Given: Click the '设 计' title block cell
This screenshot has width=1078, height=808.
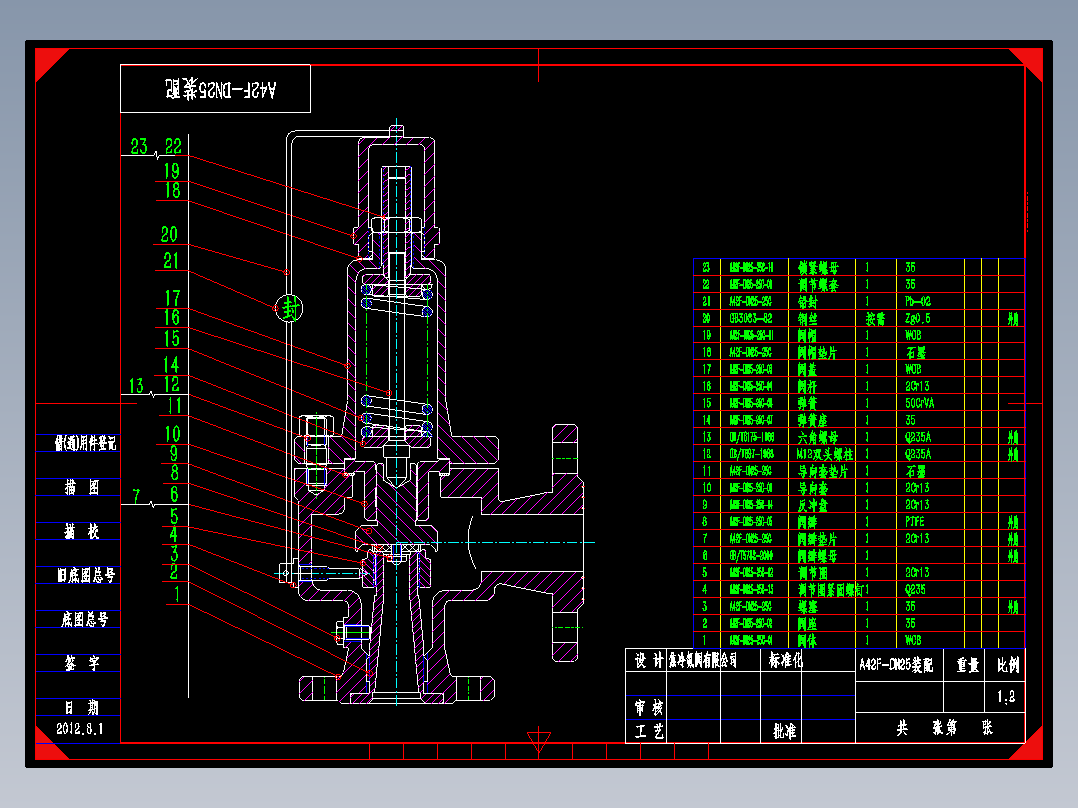Looking at the screenshot, I should click(648, 661).
